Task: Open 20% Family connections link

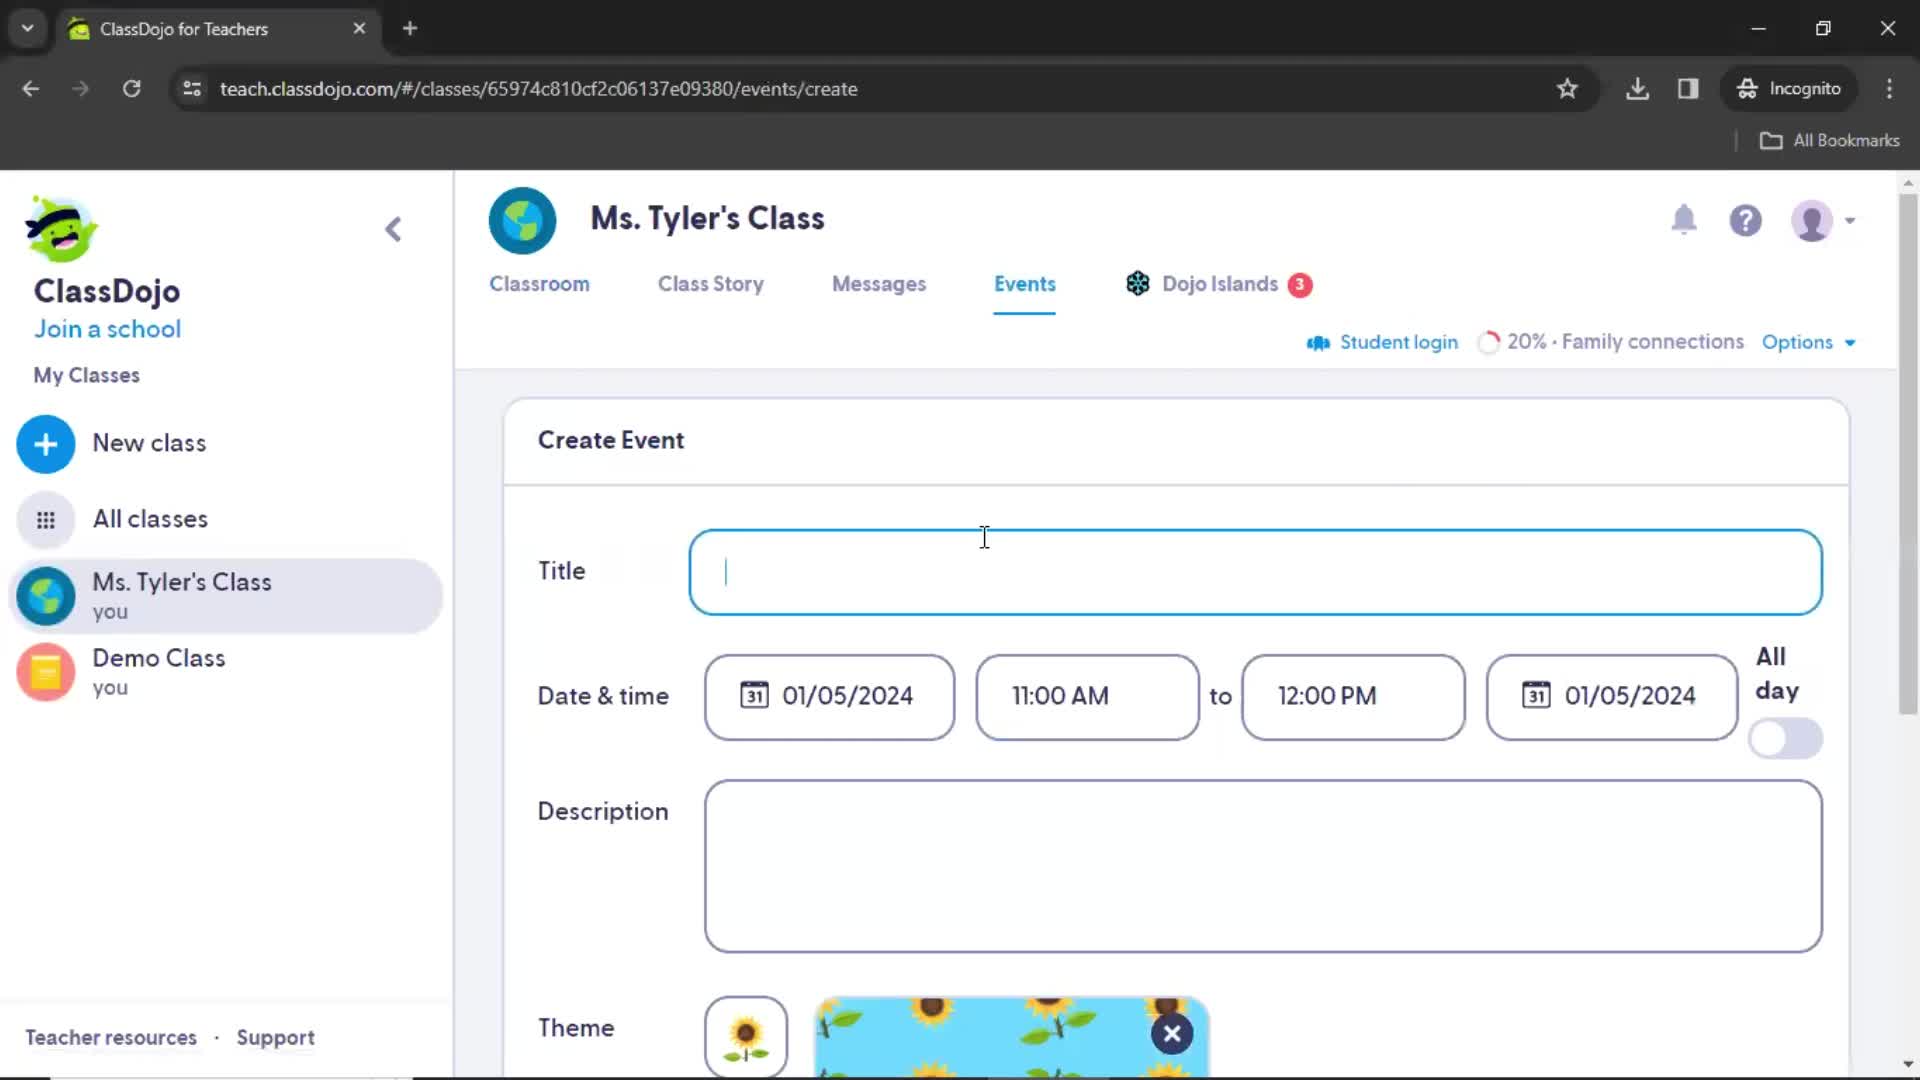Action: (x=1625, y=343)
